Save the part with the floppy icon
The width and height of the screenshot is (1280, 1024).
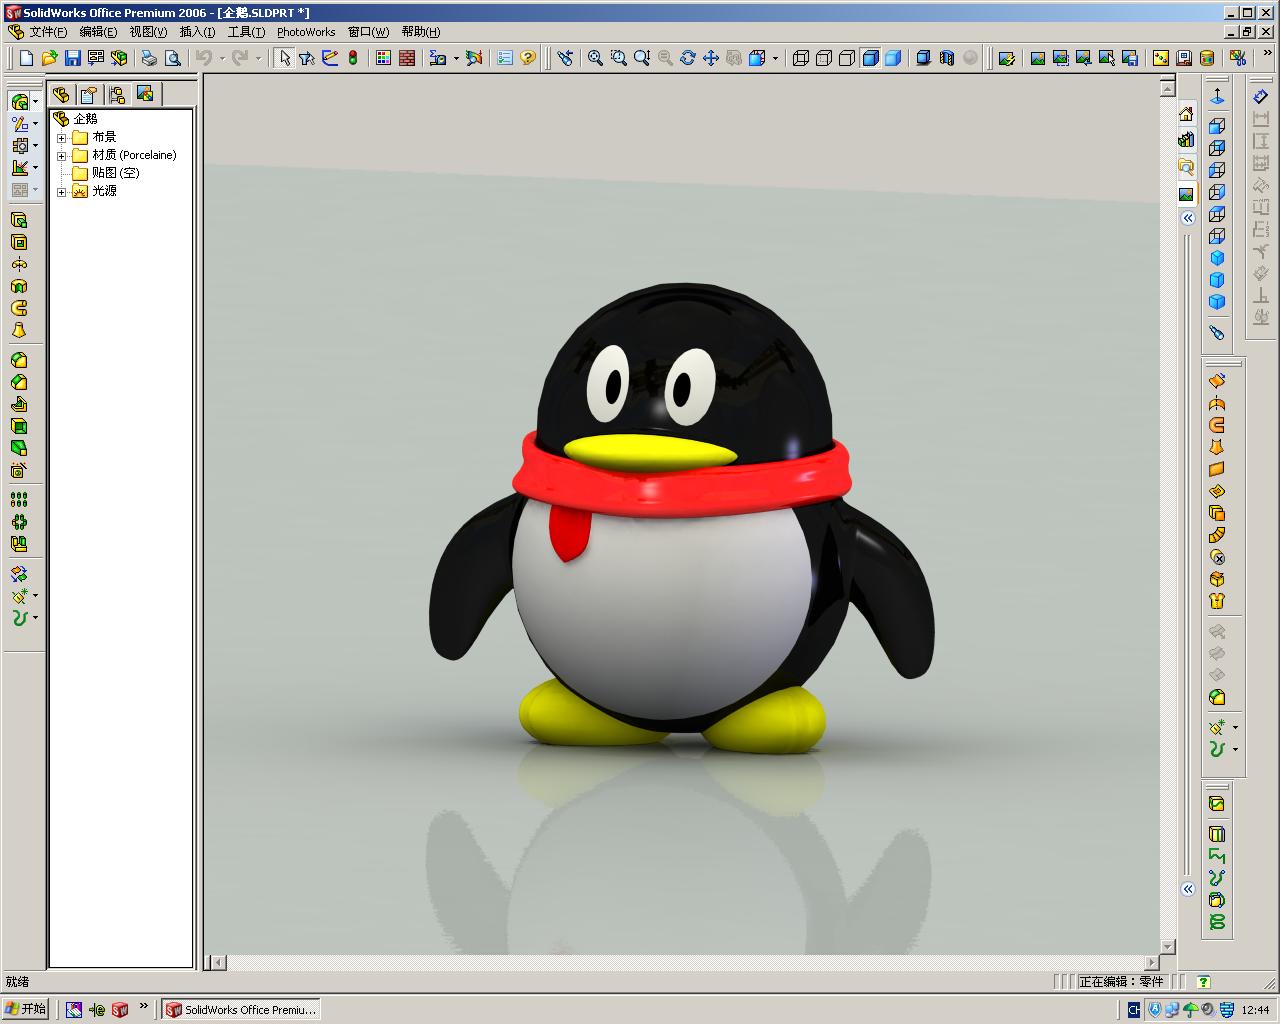pyautogui.click(x=73, y=58)
